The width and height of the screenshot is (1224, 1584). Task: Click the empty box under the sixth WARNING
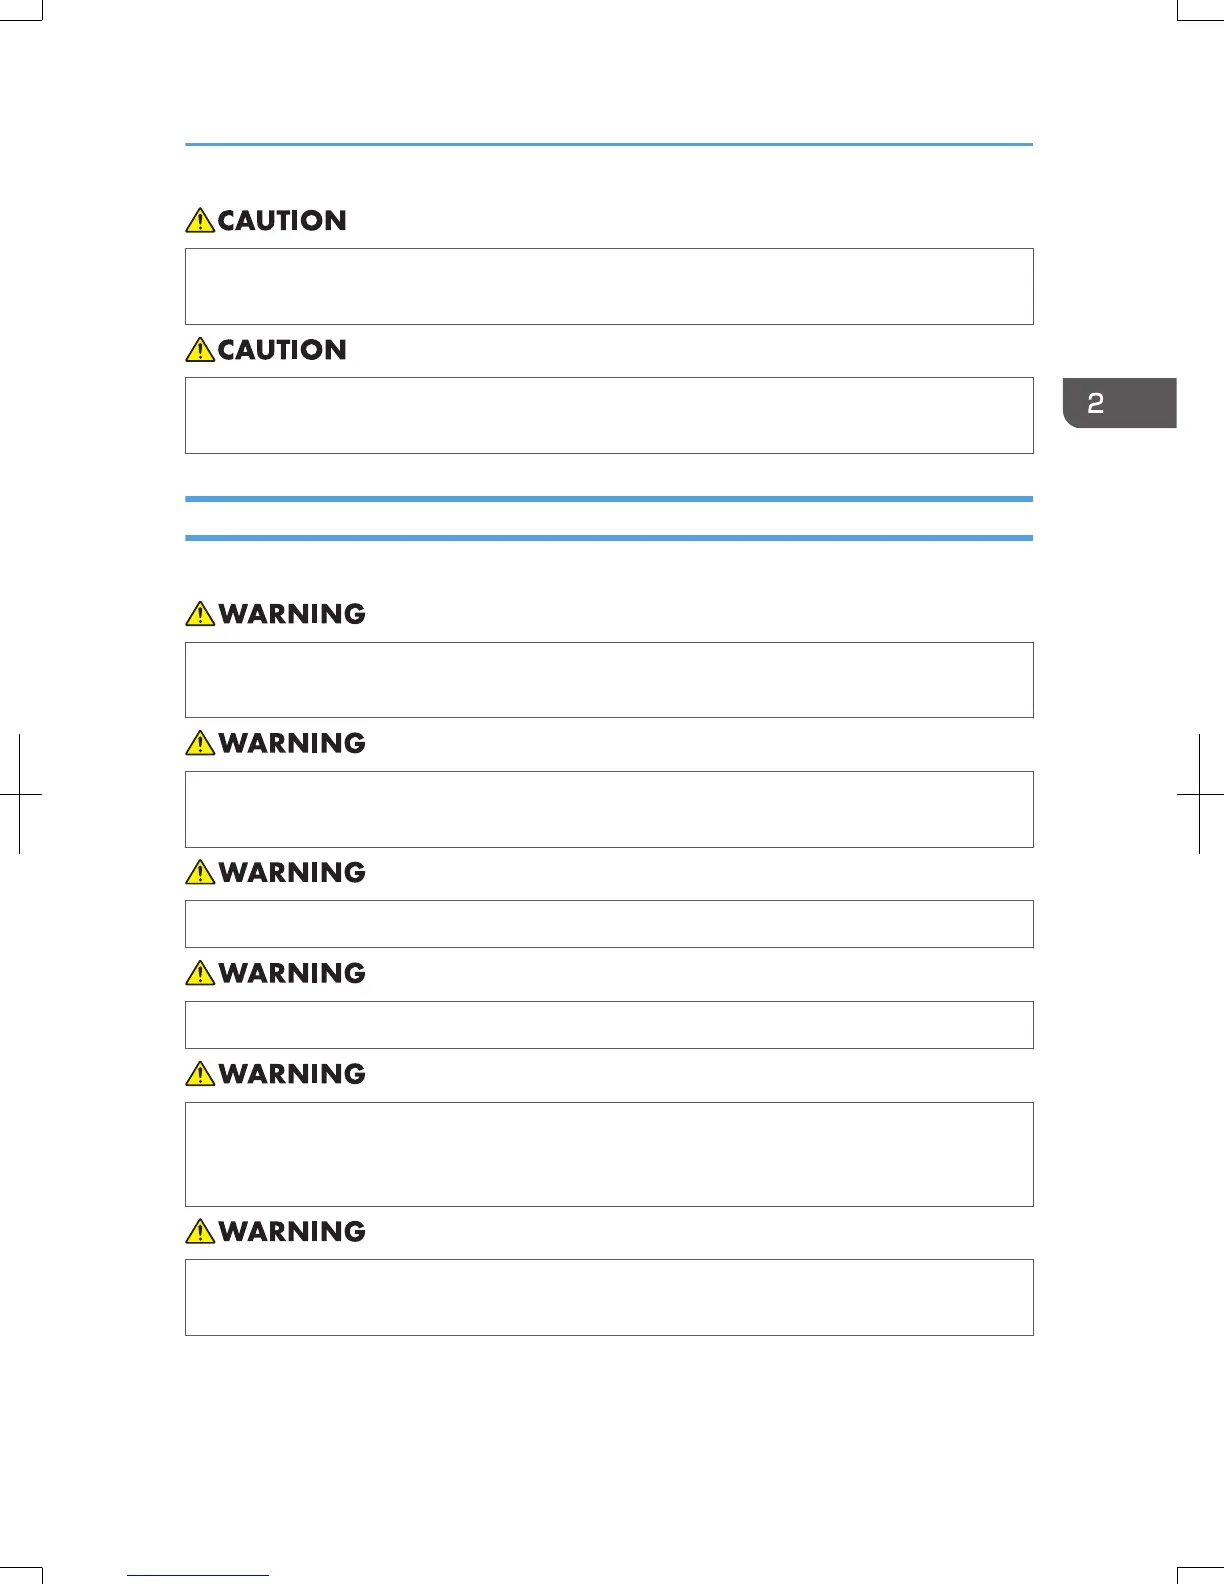(609, 1297)
